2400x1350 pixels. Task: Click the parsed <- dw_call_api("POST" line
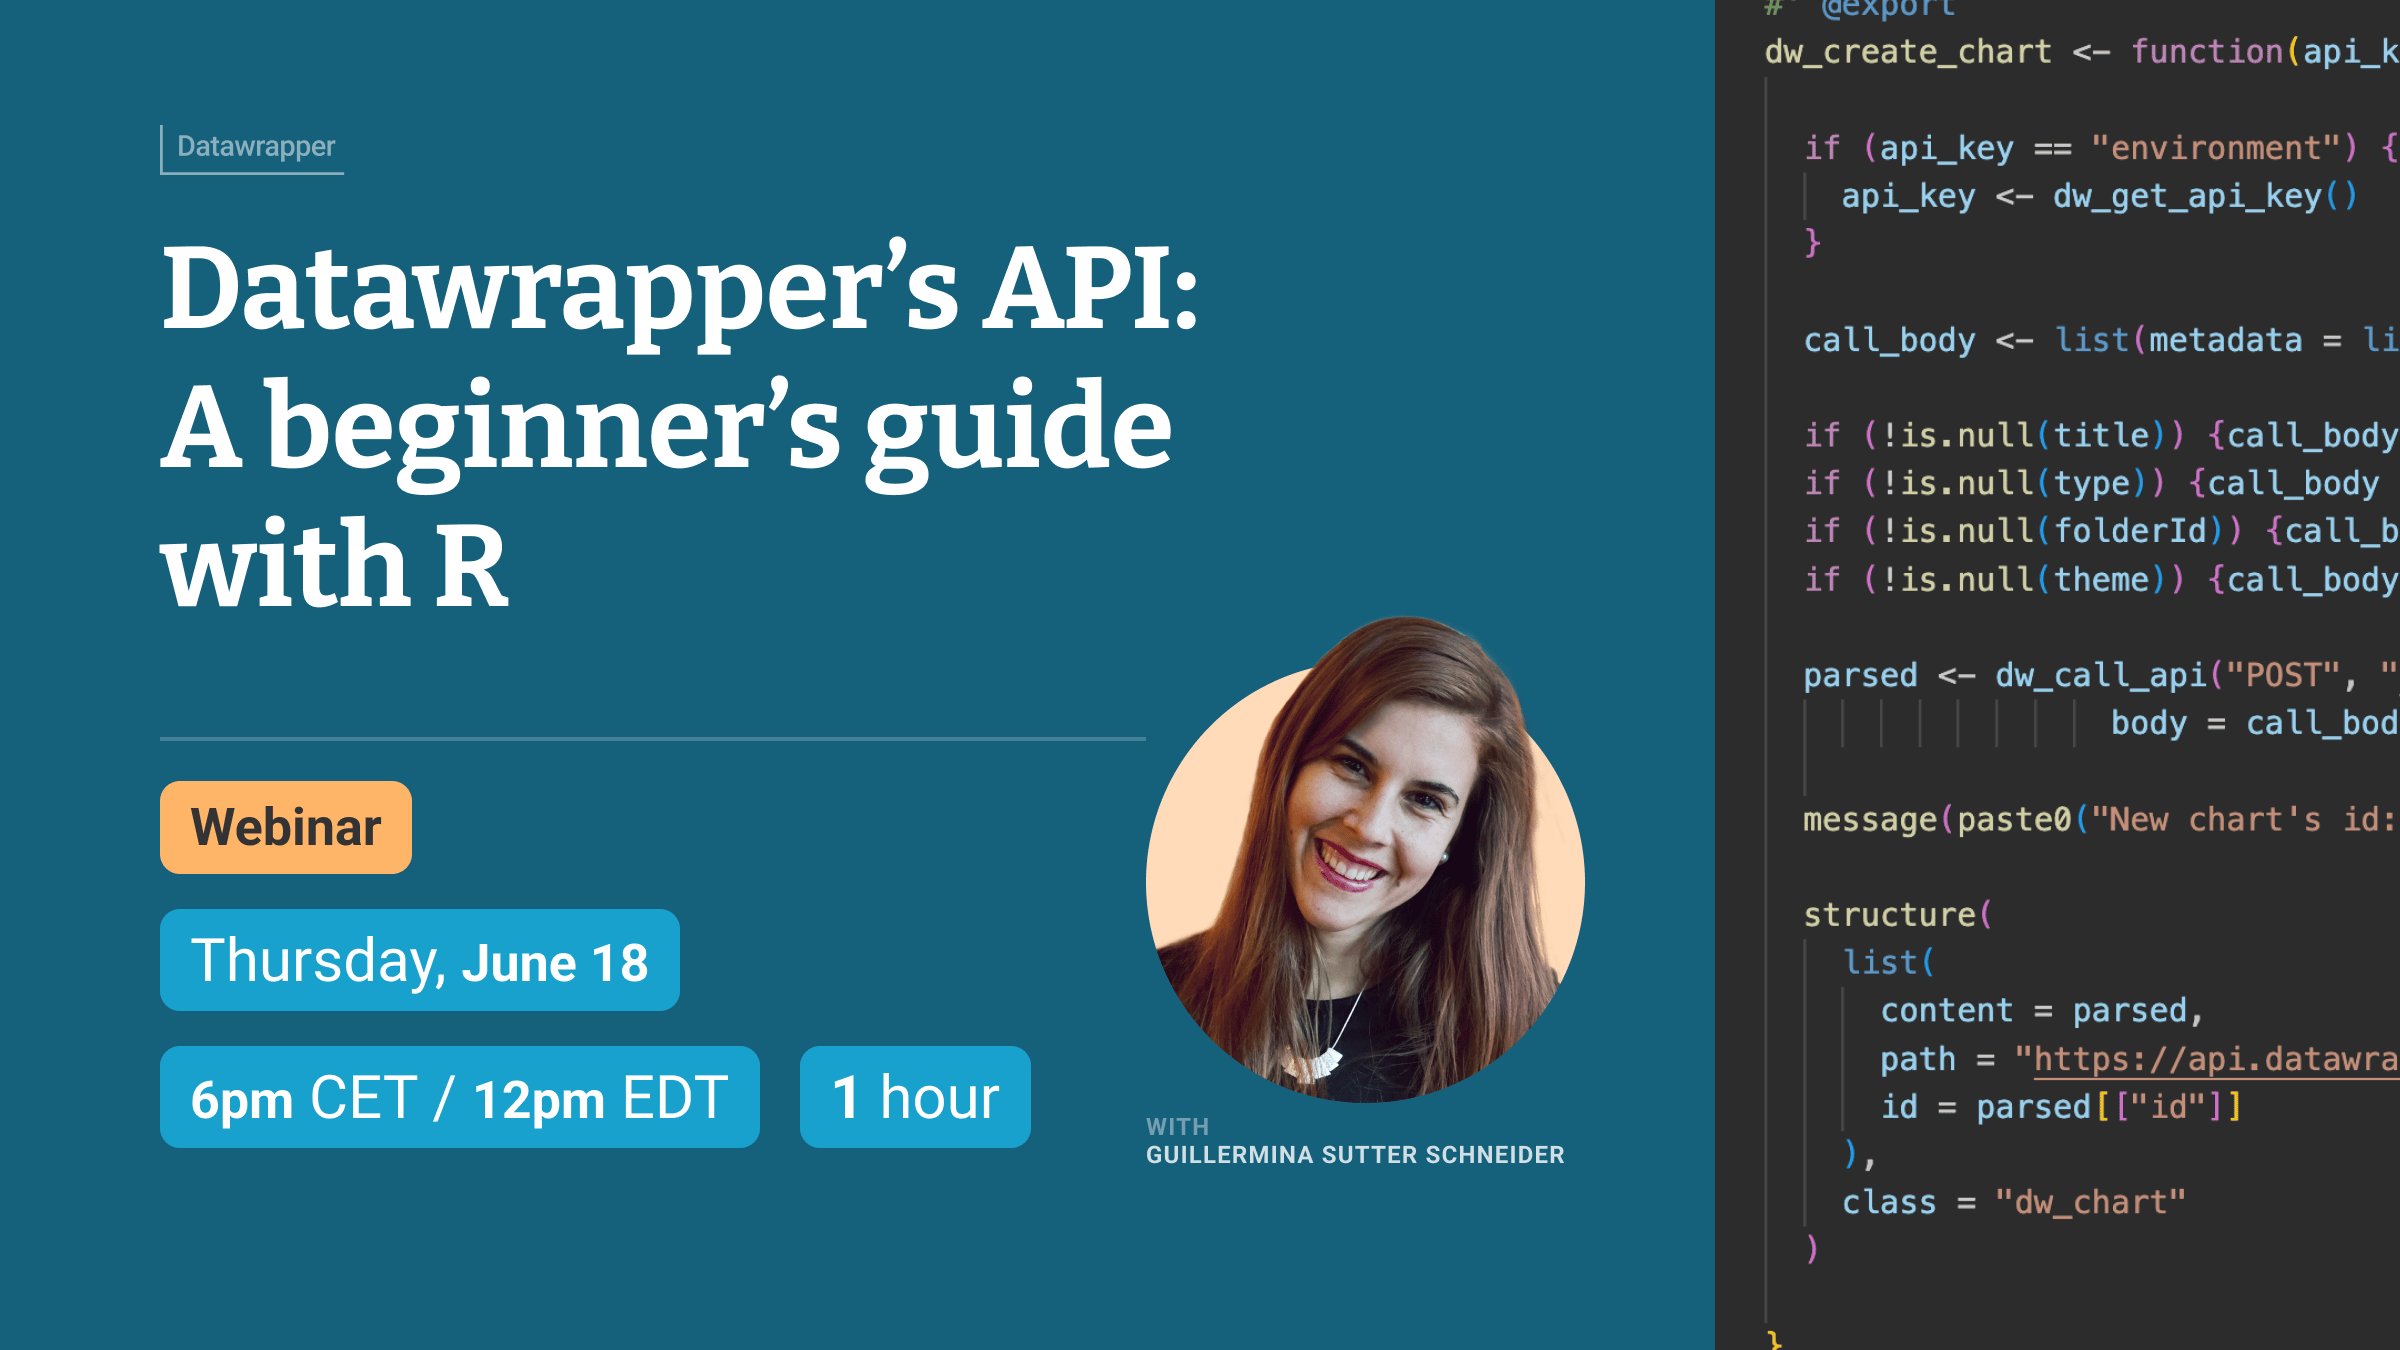coord(2102,675)
